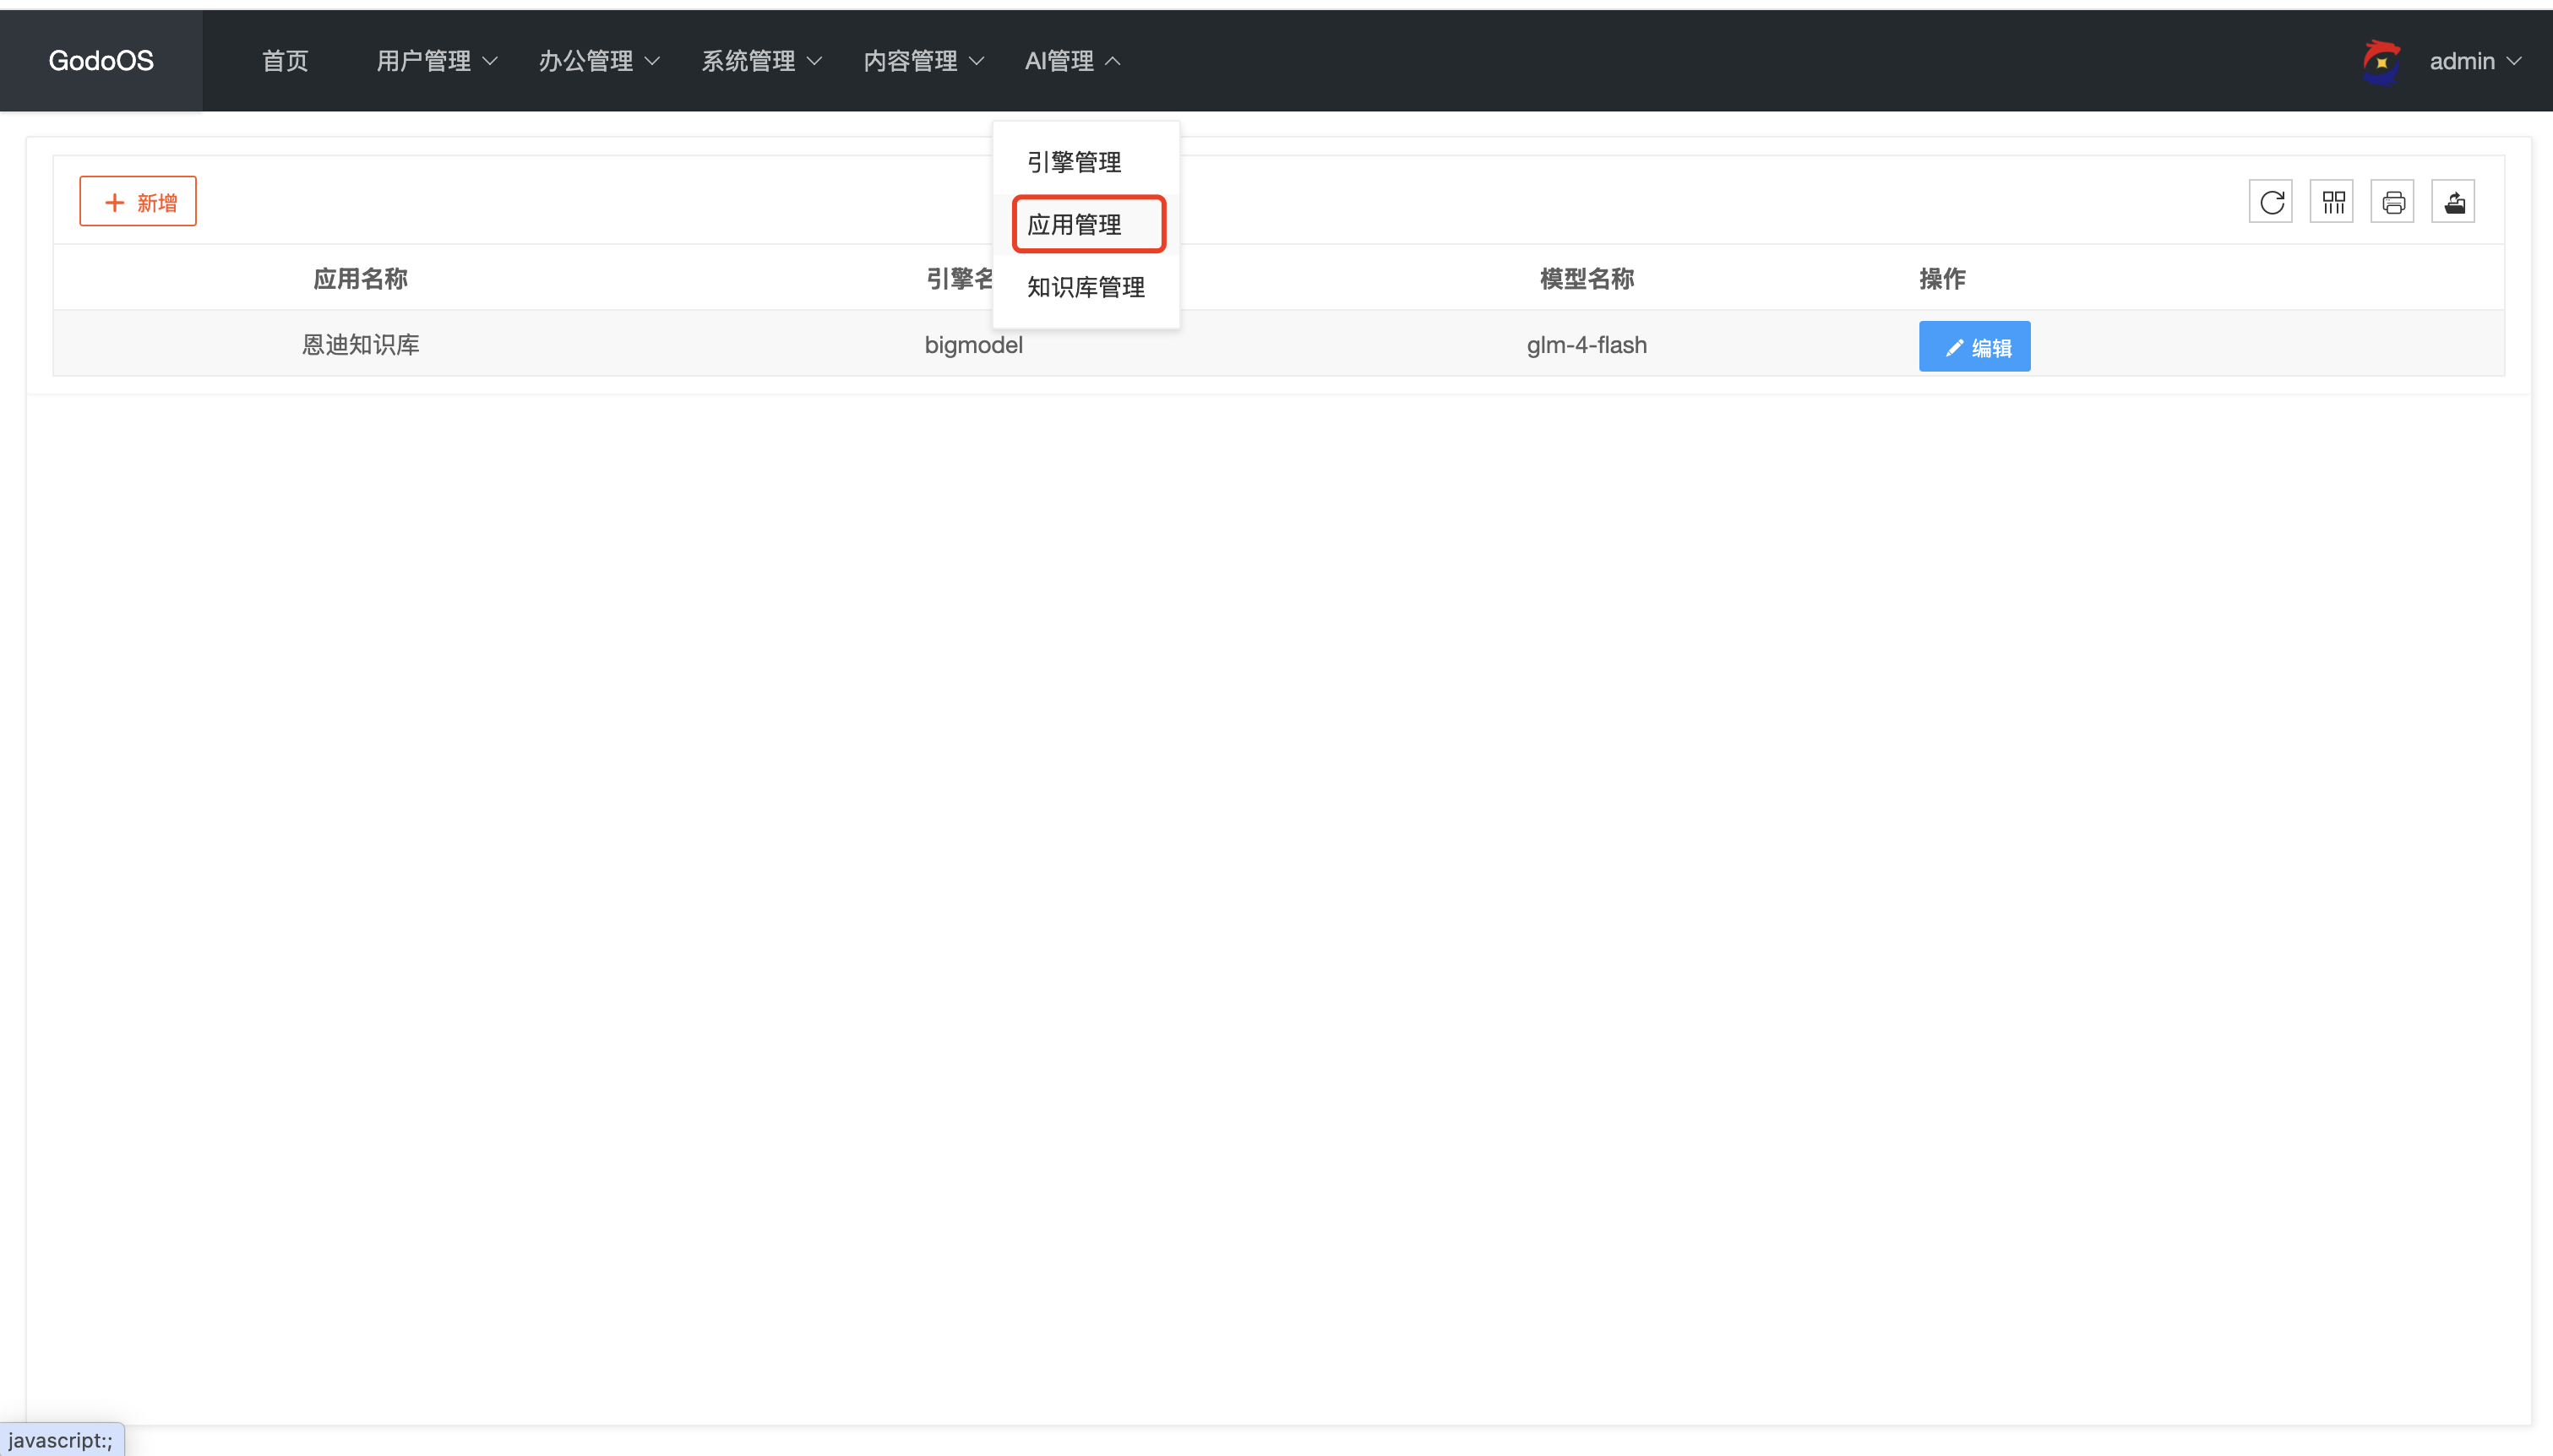Screen dimensions: 2553x1456
Task: Open the column display settings icon
Action: pyautogui.click(x=2333, y=201)
